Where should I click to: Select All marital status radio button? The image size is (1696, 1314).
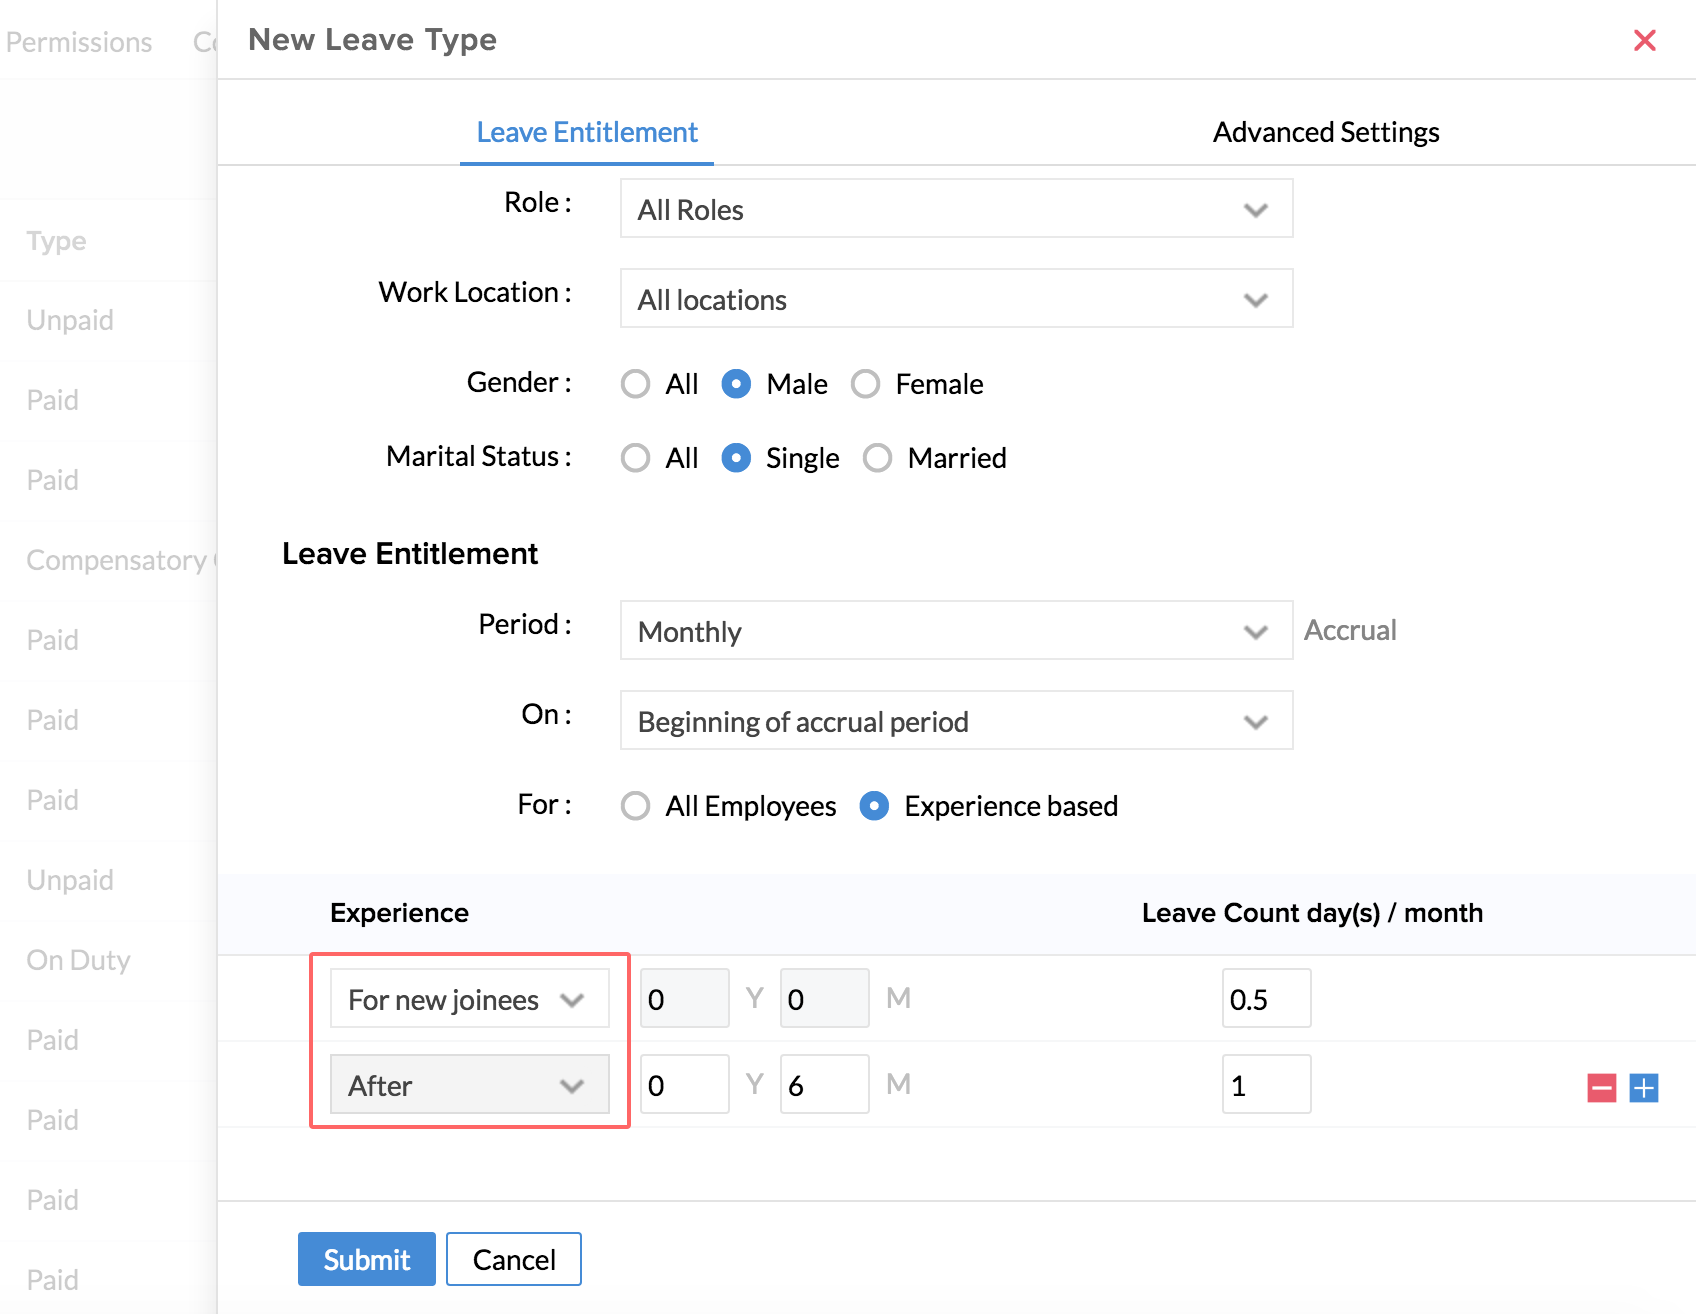point(635,458)
